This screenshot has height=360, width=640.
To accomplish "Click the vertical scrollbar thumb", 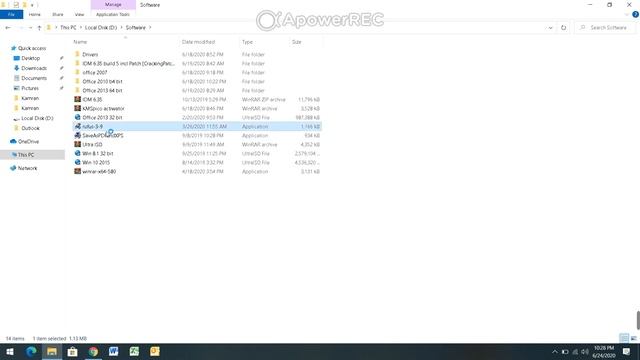I will pyautogui.click(x=638, y=320).
